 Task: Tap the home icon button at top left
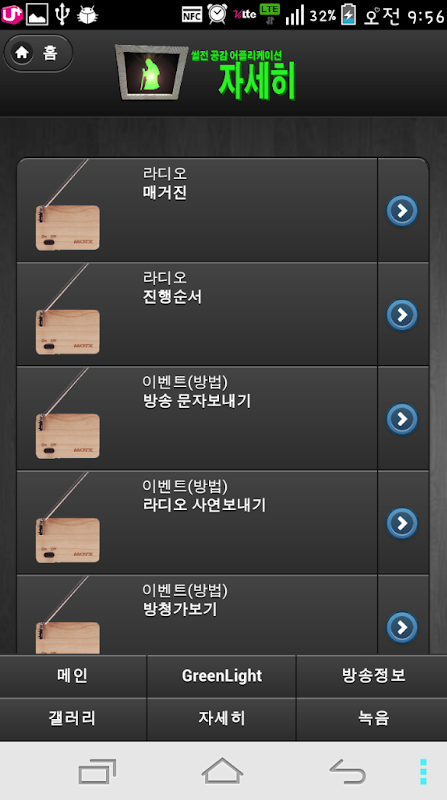(x=38, y=53)
